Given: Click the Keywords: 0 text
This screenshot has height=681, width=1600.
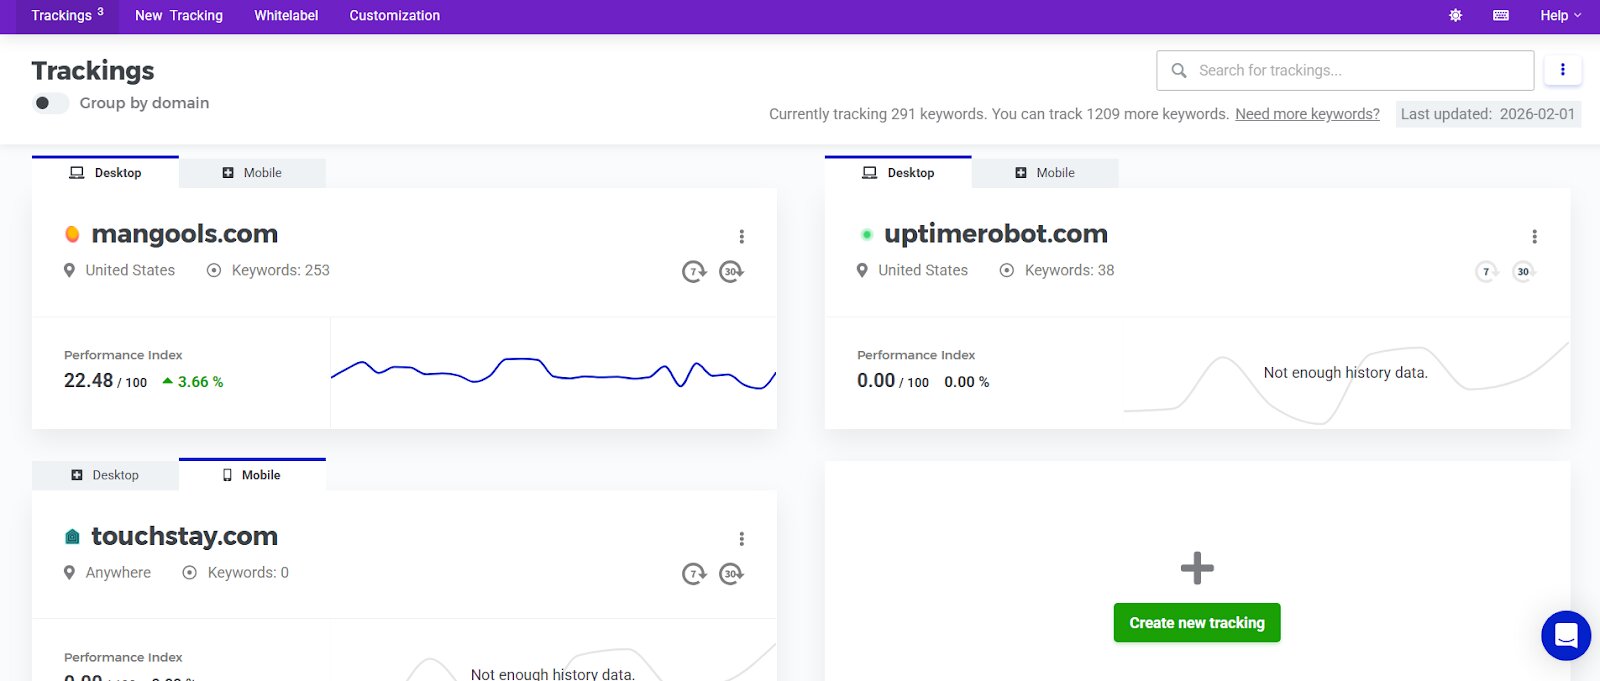Looking at the screenshot, I should click(x=248, y=573).
